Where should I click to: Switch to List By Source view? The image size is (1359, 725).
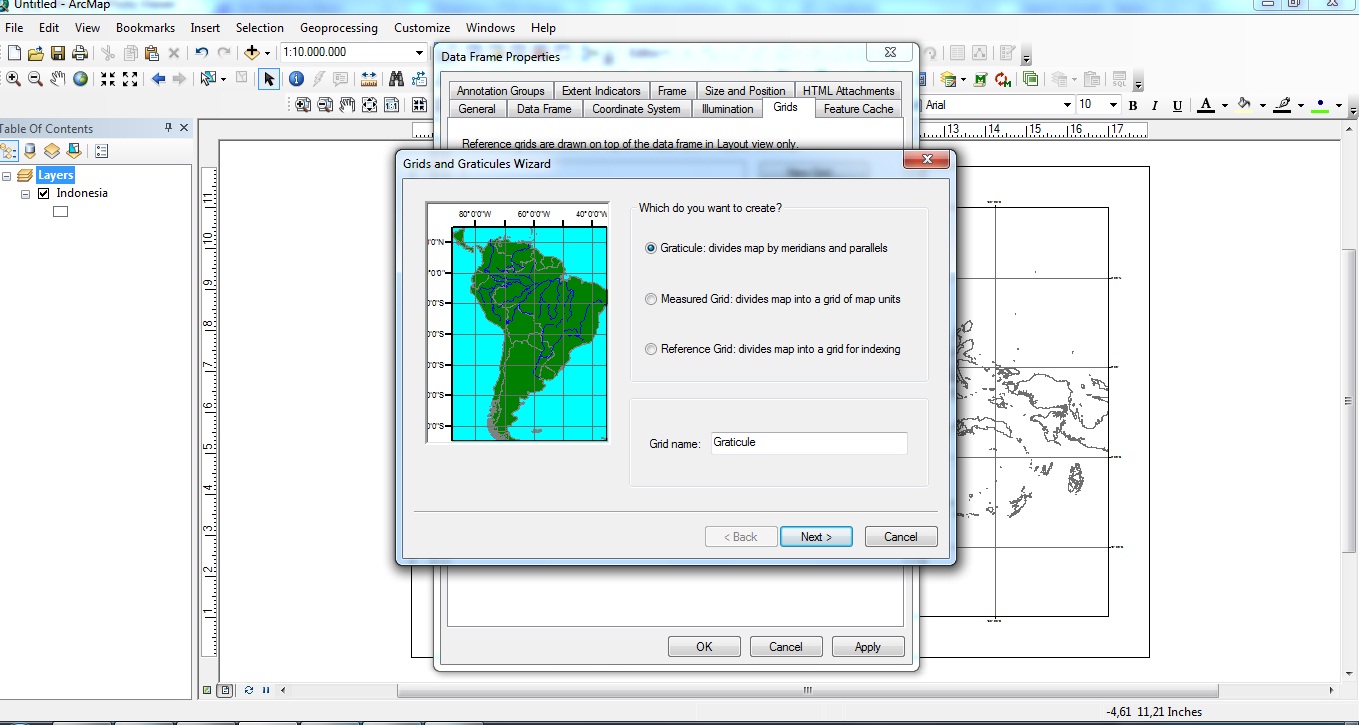tap(30, 151)
